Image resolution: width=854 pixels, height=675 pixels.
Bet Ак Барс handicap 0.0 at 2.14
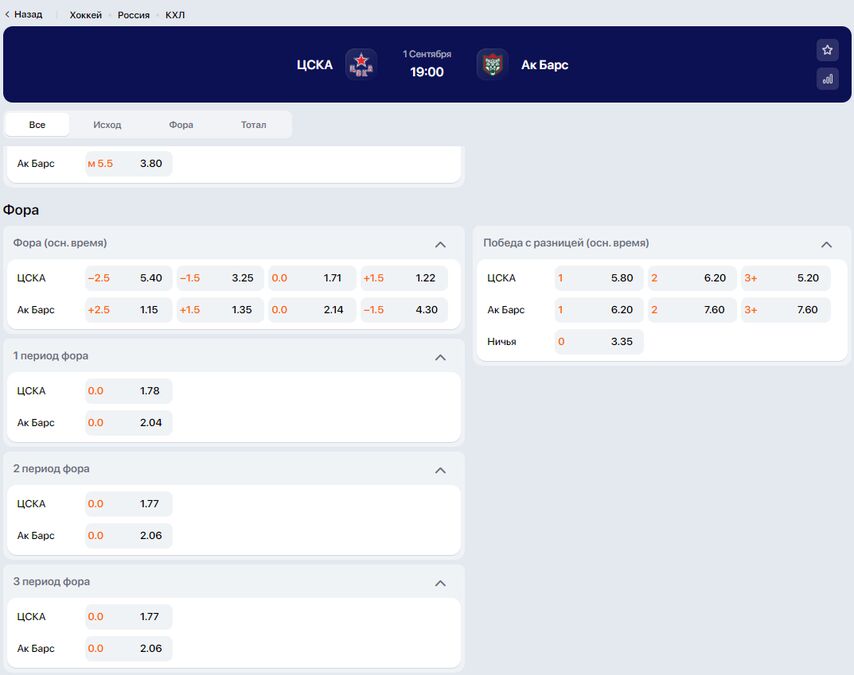pyautogui.click(x=312, y=309)
